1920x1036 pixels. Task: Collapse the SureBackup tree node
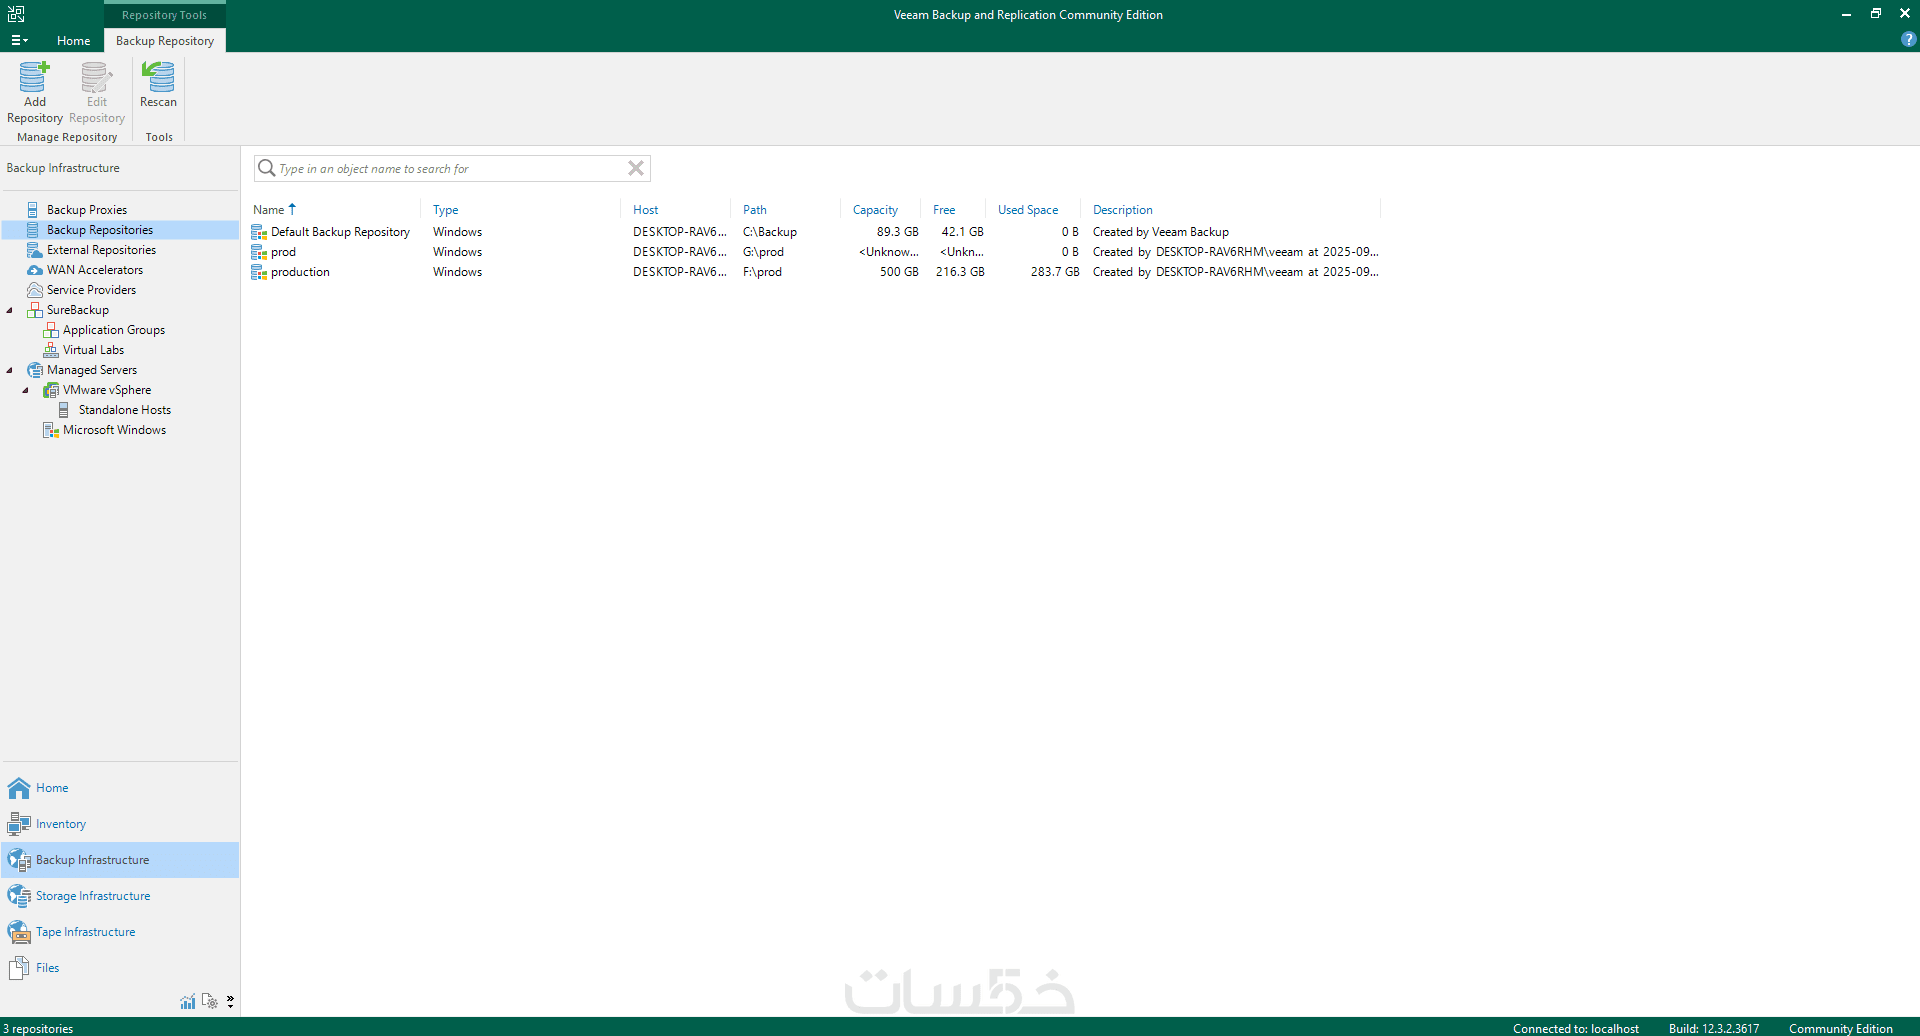click(10, 310)
